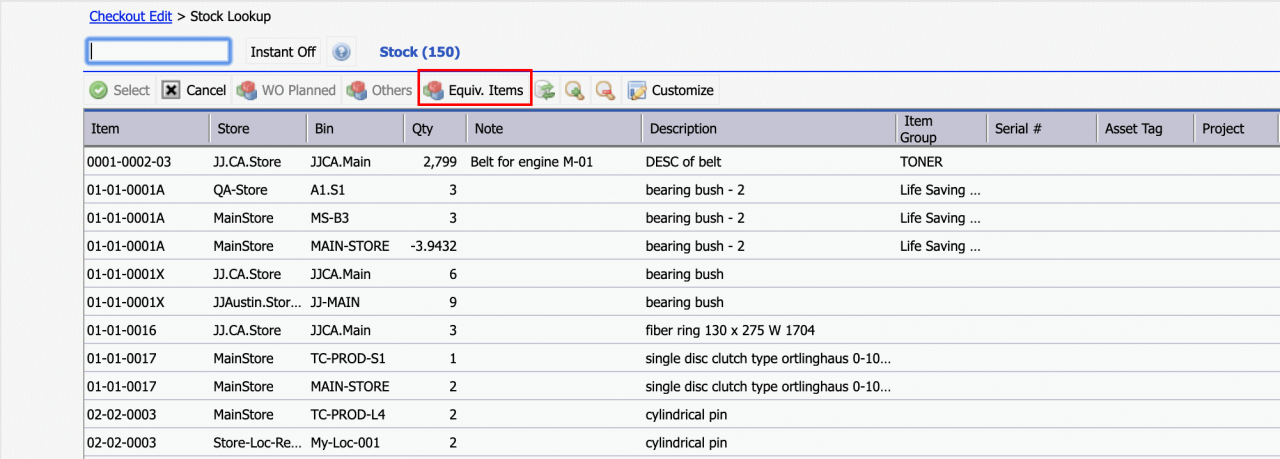Sort by the Item Group column header
The height and width of the screenshot is (459, 1280).
pyautogui.click(x=940, y=128)
